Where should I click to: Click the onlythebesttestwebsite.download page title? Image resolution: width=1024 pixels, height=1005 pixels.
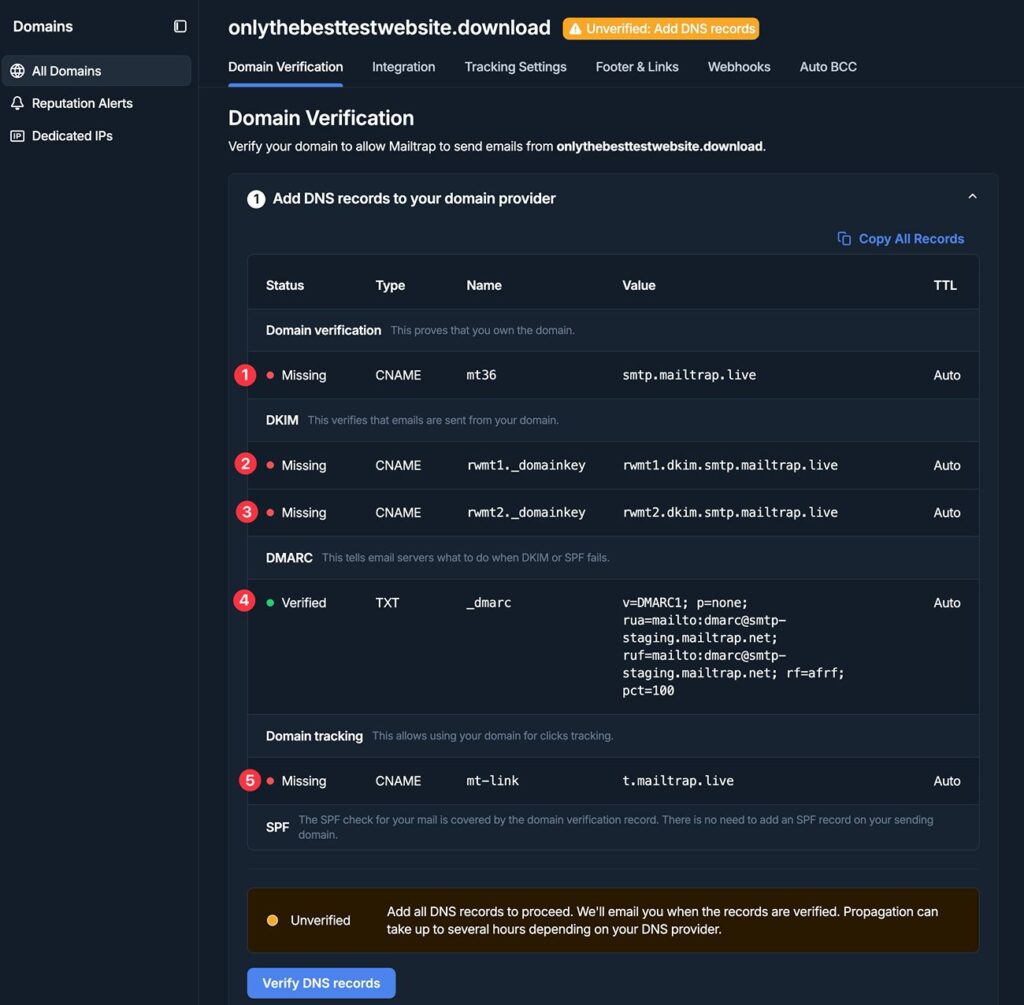tap(389, 27)
